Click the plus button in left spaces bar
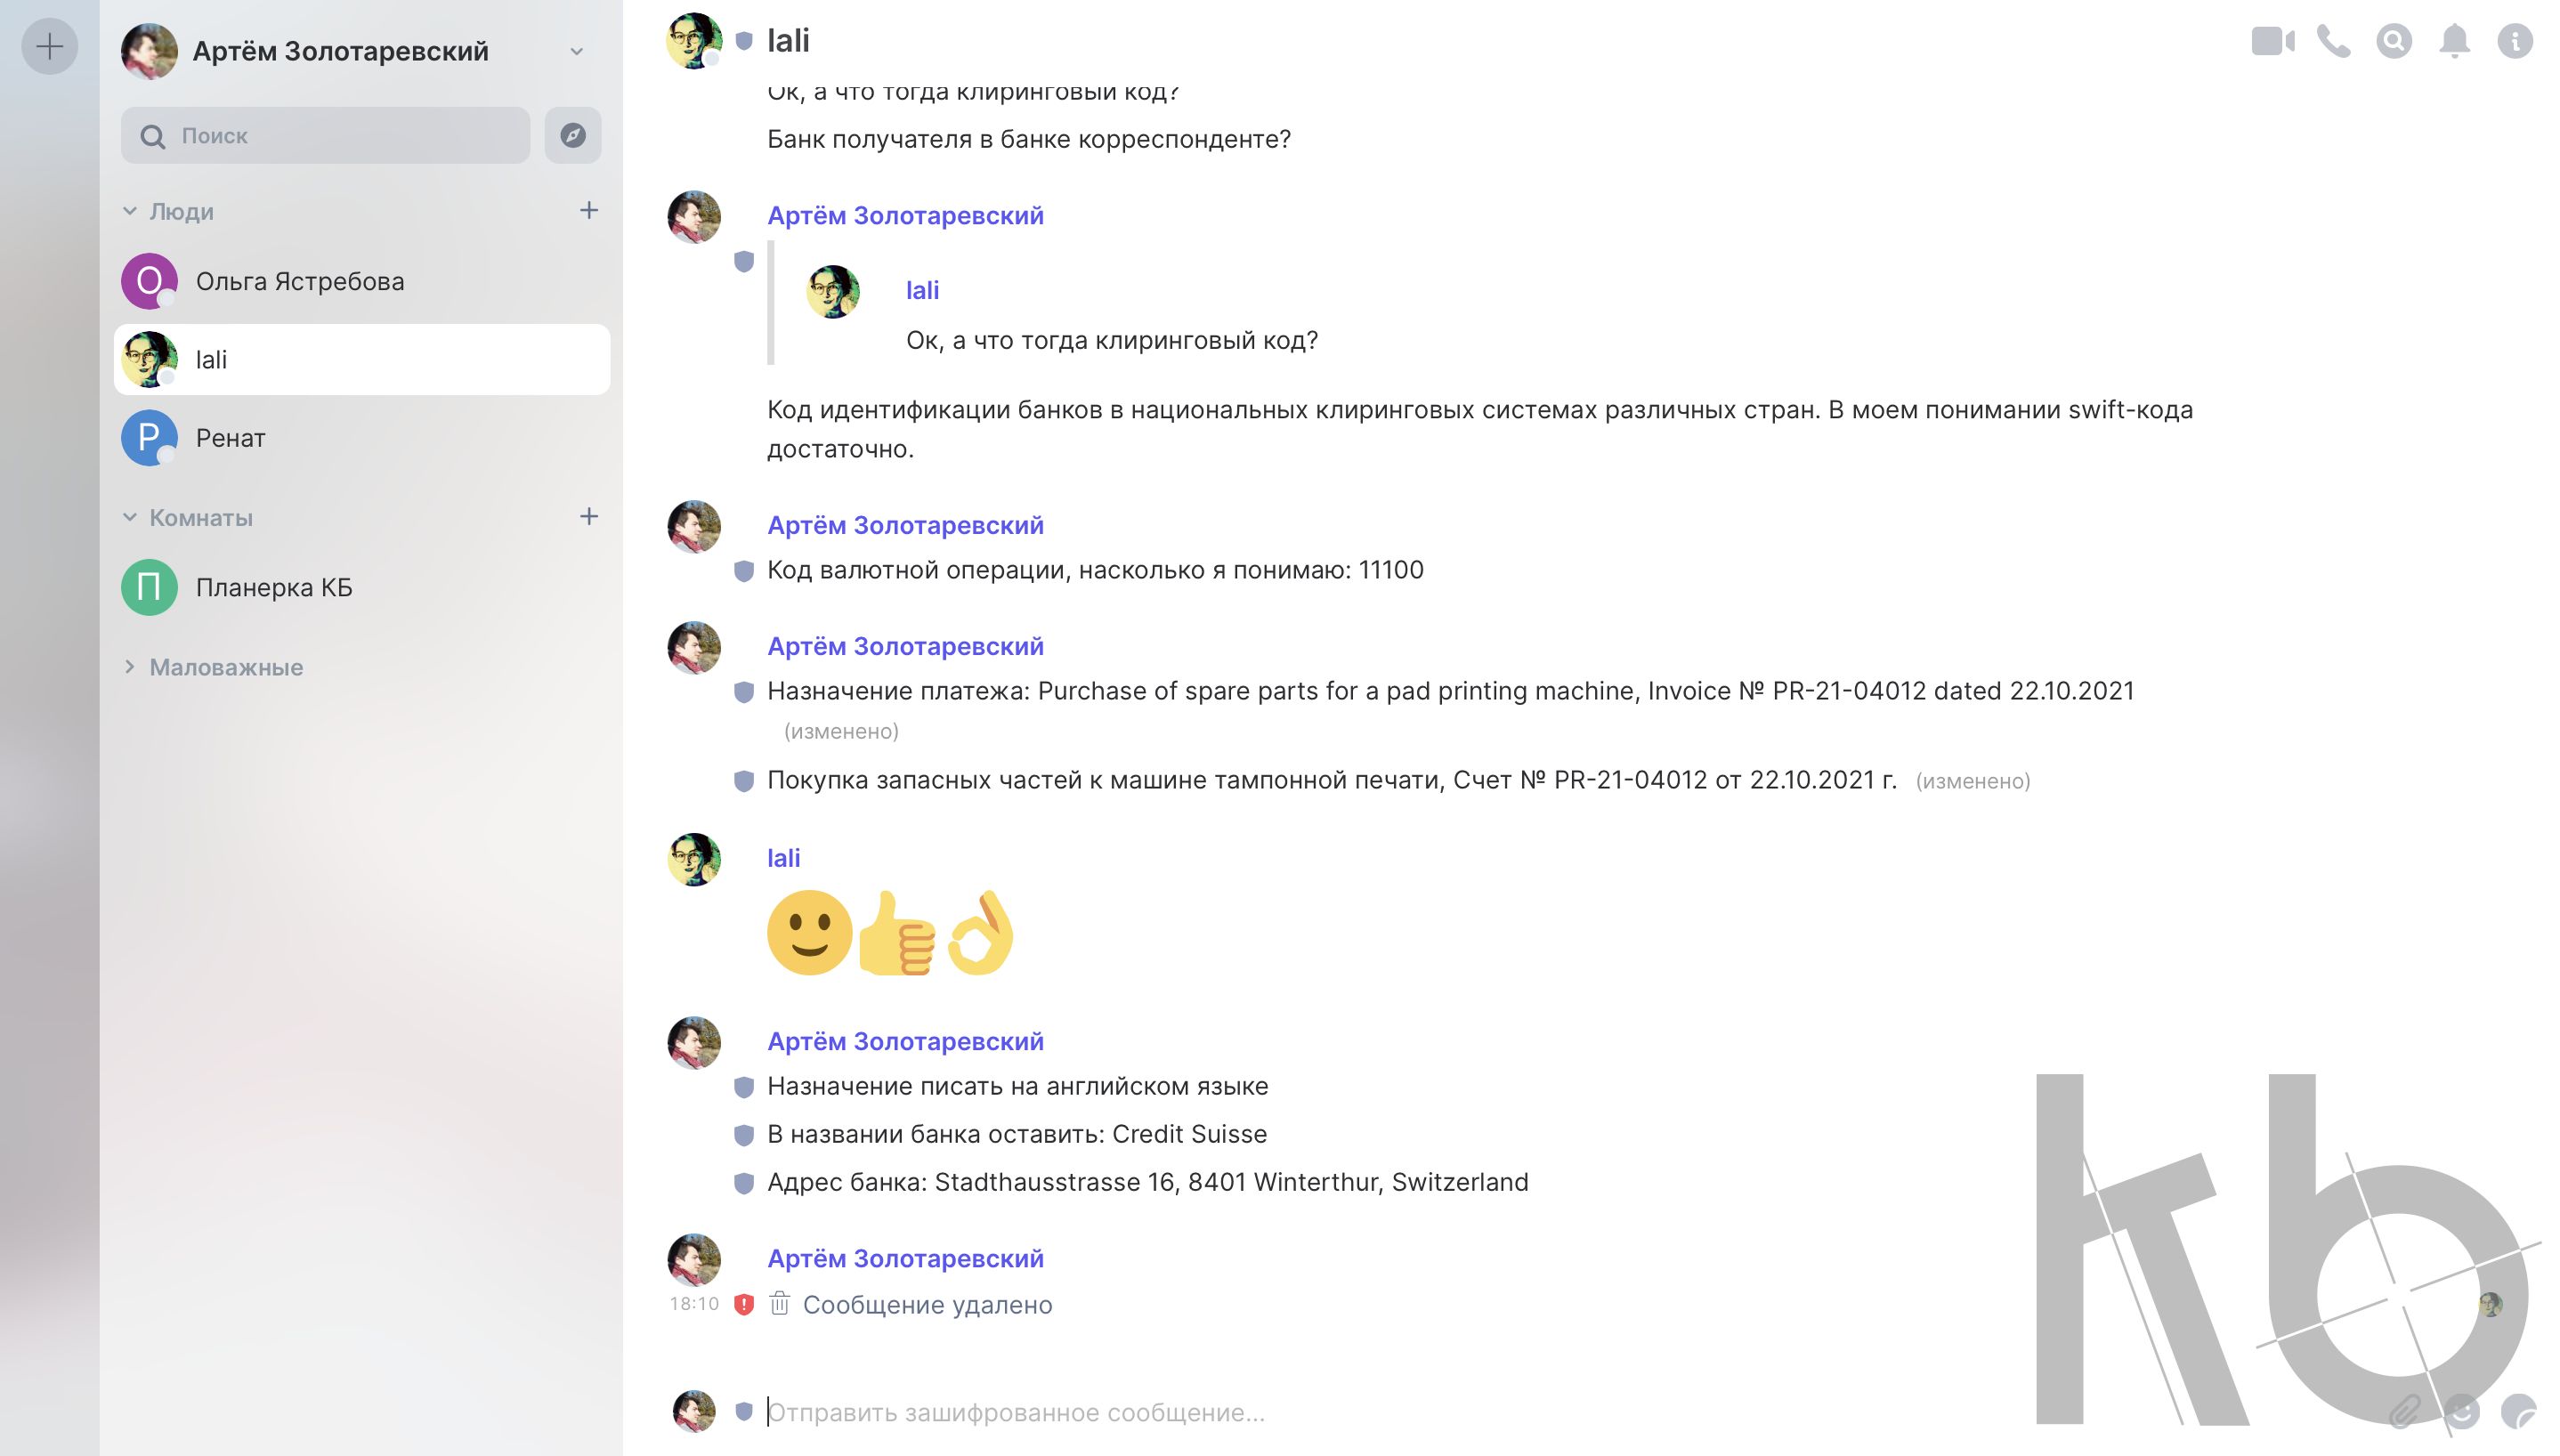Image resolution: width=2560 pixels, height=1456 pixels. click(x=49, y=47)
